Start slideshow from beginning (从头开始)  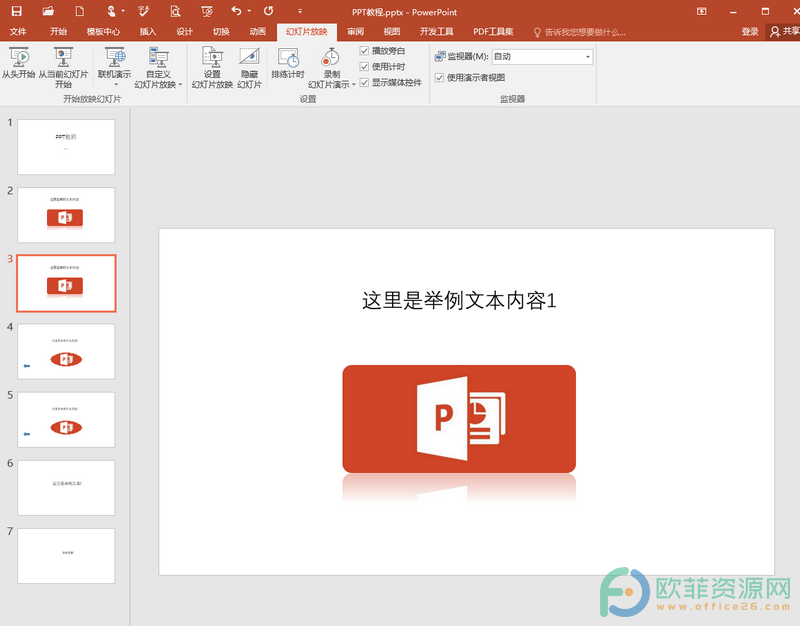pyautogui.click(x=18, y=63)
